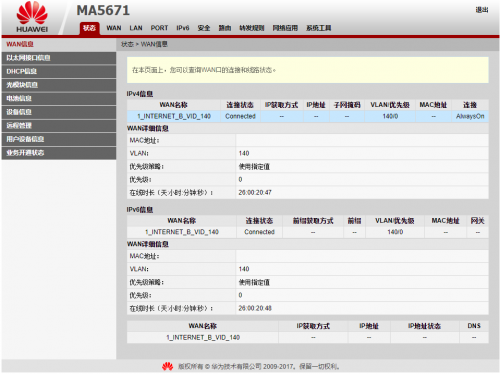Select the 1_INTERNET_B_VID_140 row under the 连接状态 IPv6 table
500x374 pixels.
click(307, 232)
